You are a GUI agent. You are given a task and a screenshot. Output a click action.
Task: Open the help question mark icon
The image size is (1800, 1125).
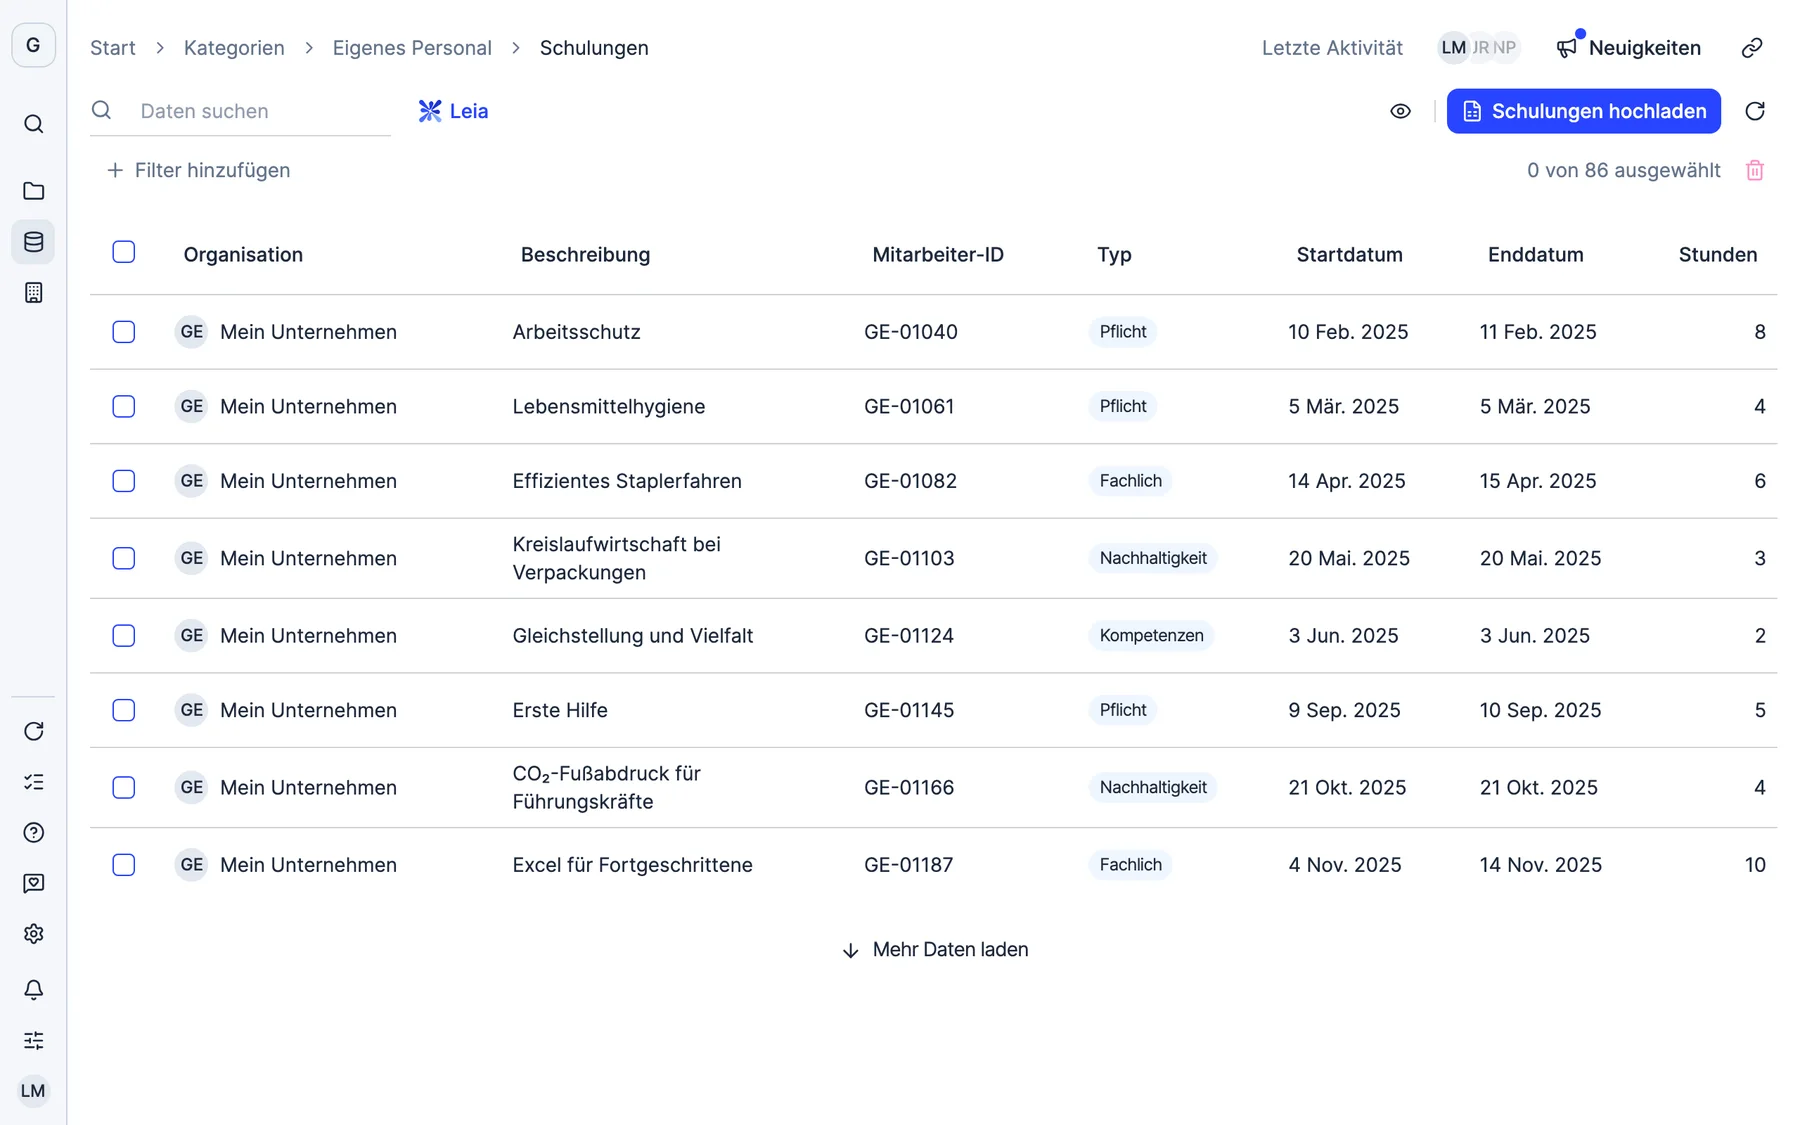coord(33,833)
